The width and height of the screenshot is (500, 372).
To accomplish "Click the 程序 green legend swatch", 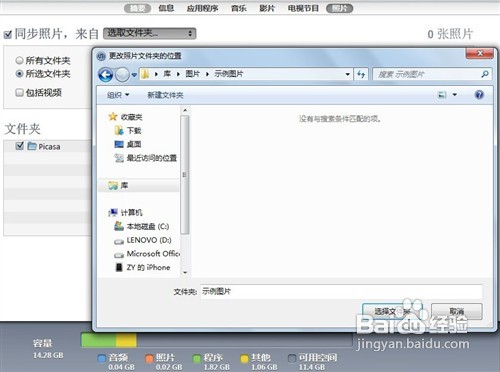I will click(197, 358).
